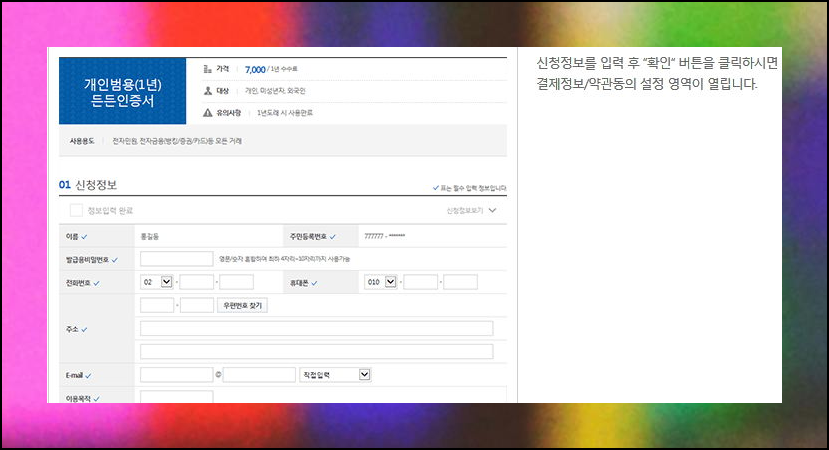Click the 휴대폰 label
Image resolution: width=829 pixels, height=450 pixels.
(299, 283)
